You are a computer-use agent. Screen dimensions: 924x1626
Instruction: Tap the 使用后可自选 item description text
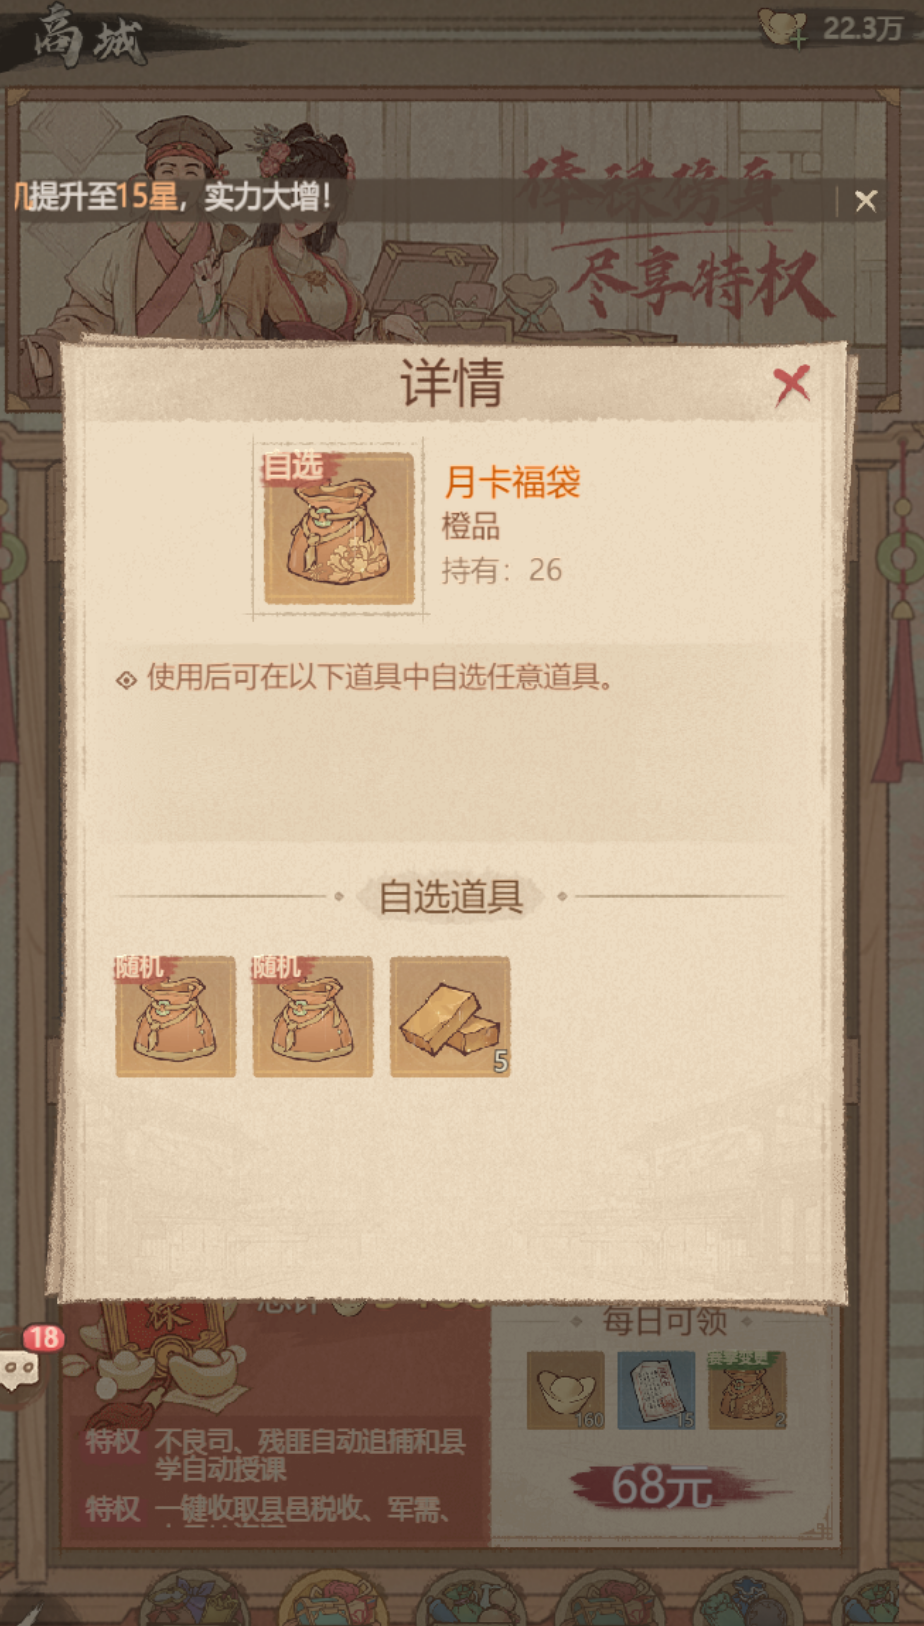(x=381, y=677)
